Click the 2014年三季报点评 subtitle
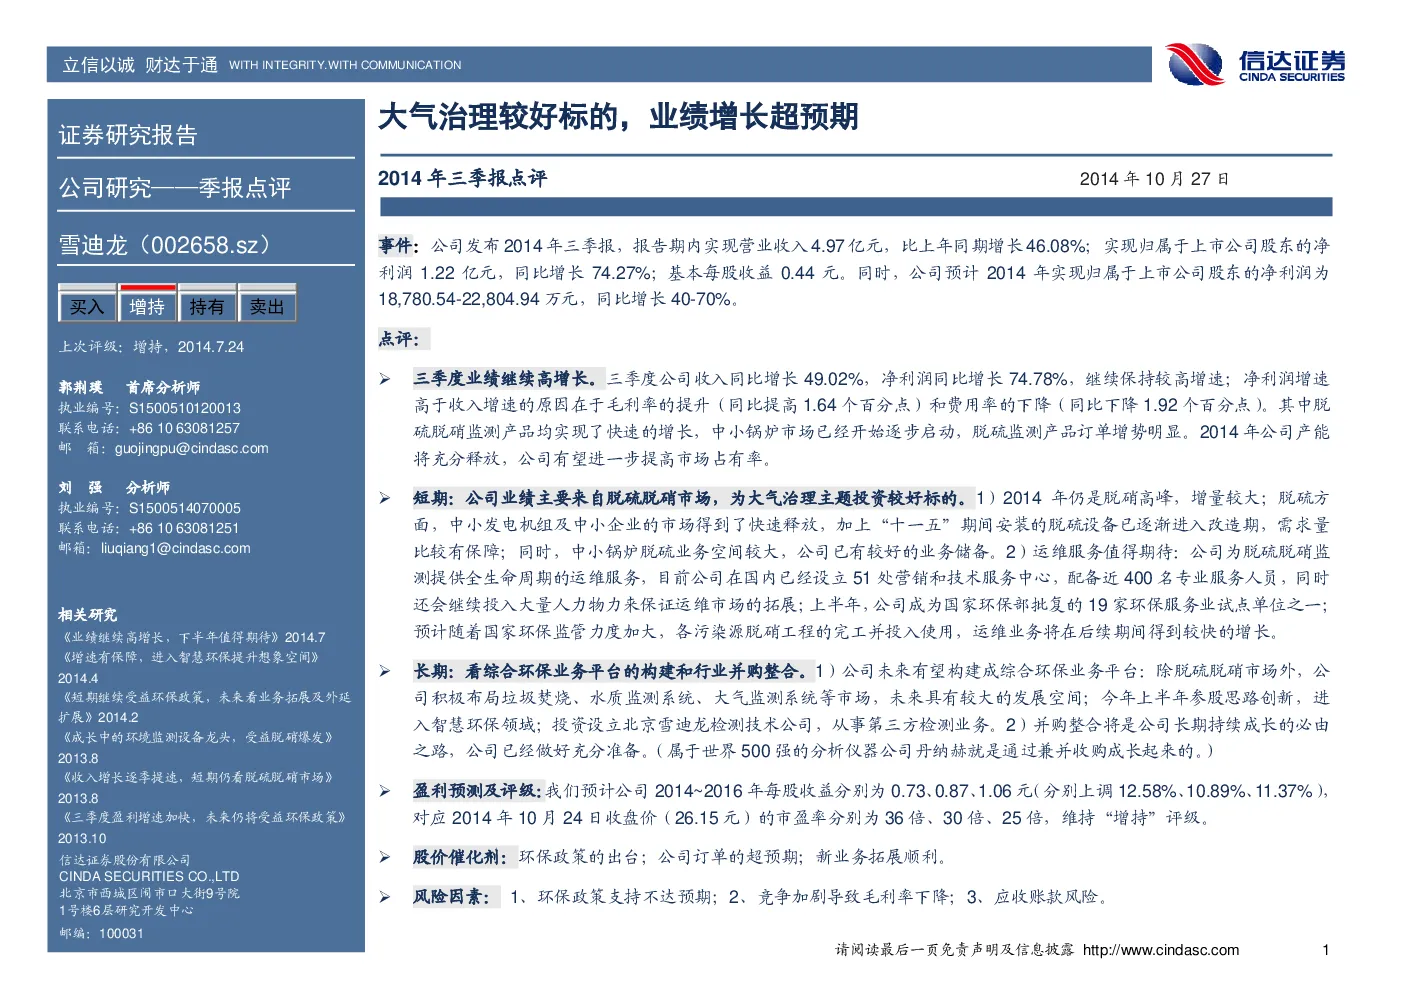The width and height of the screenshot is (1403, 992). pyautogui.click(x=462, y=178)
